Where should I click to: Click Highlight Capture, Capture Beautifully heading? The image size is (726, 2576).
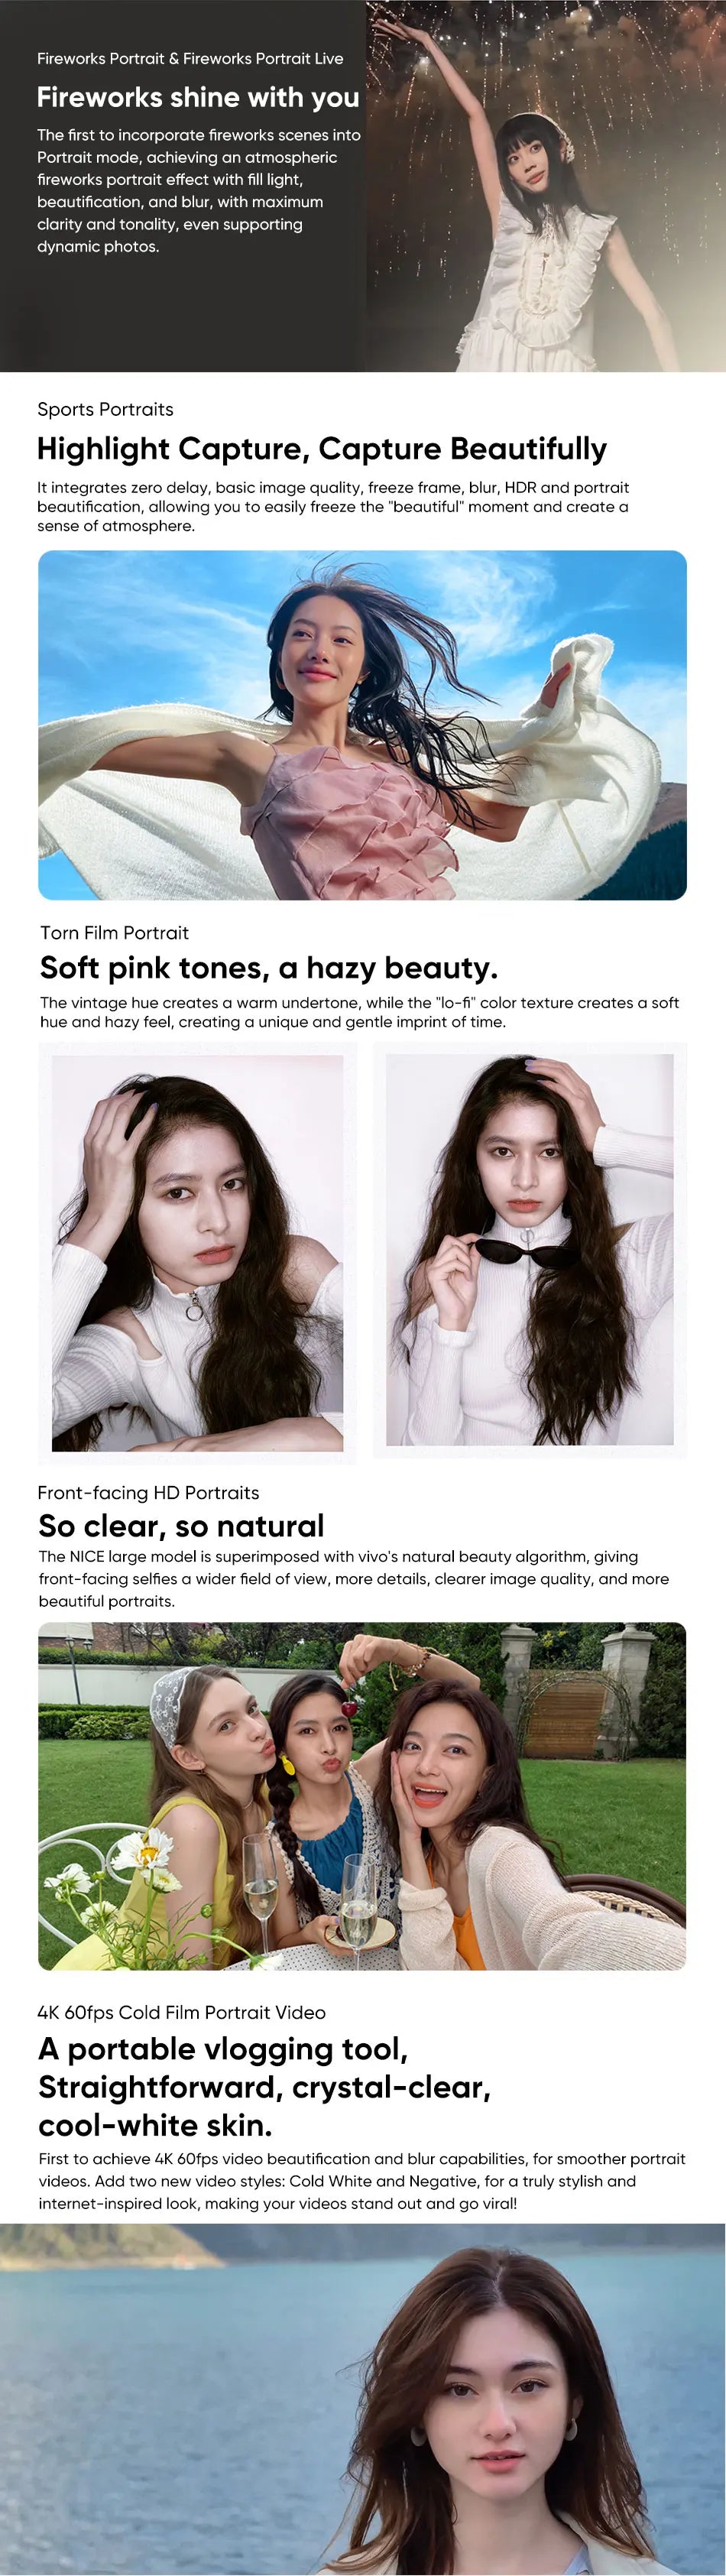point(322,448)
